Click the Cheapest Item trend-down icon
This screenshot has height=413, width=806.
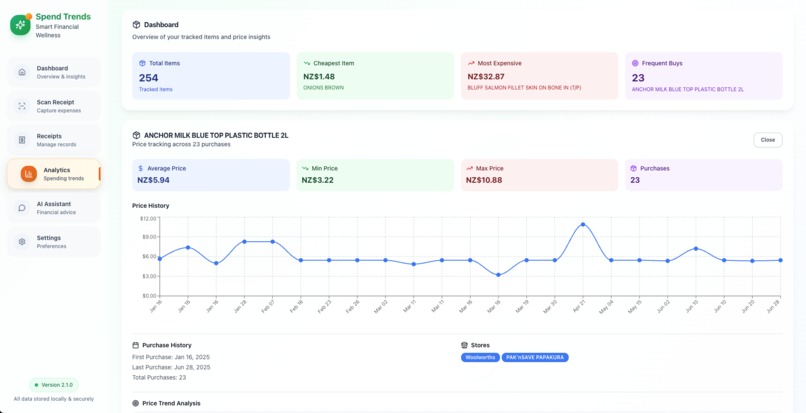[307, 63]
